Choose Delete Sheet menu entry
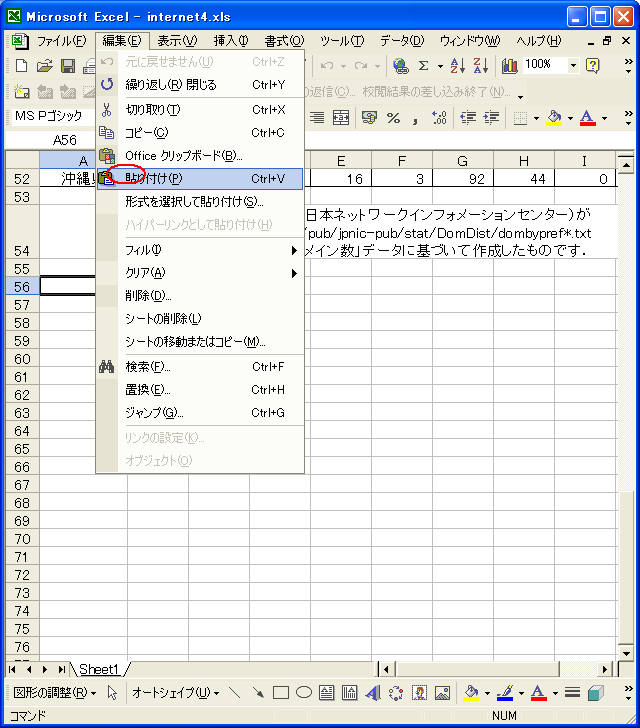The width and height of the screenshot is (640, 728). tap(200, 318)
